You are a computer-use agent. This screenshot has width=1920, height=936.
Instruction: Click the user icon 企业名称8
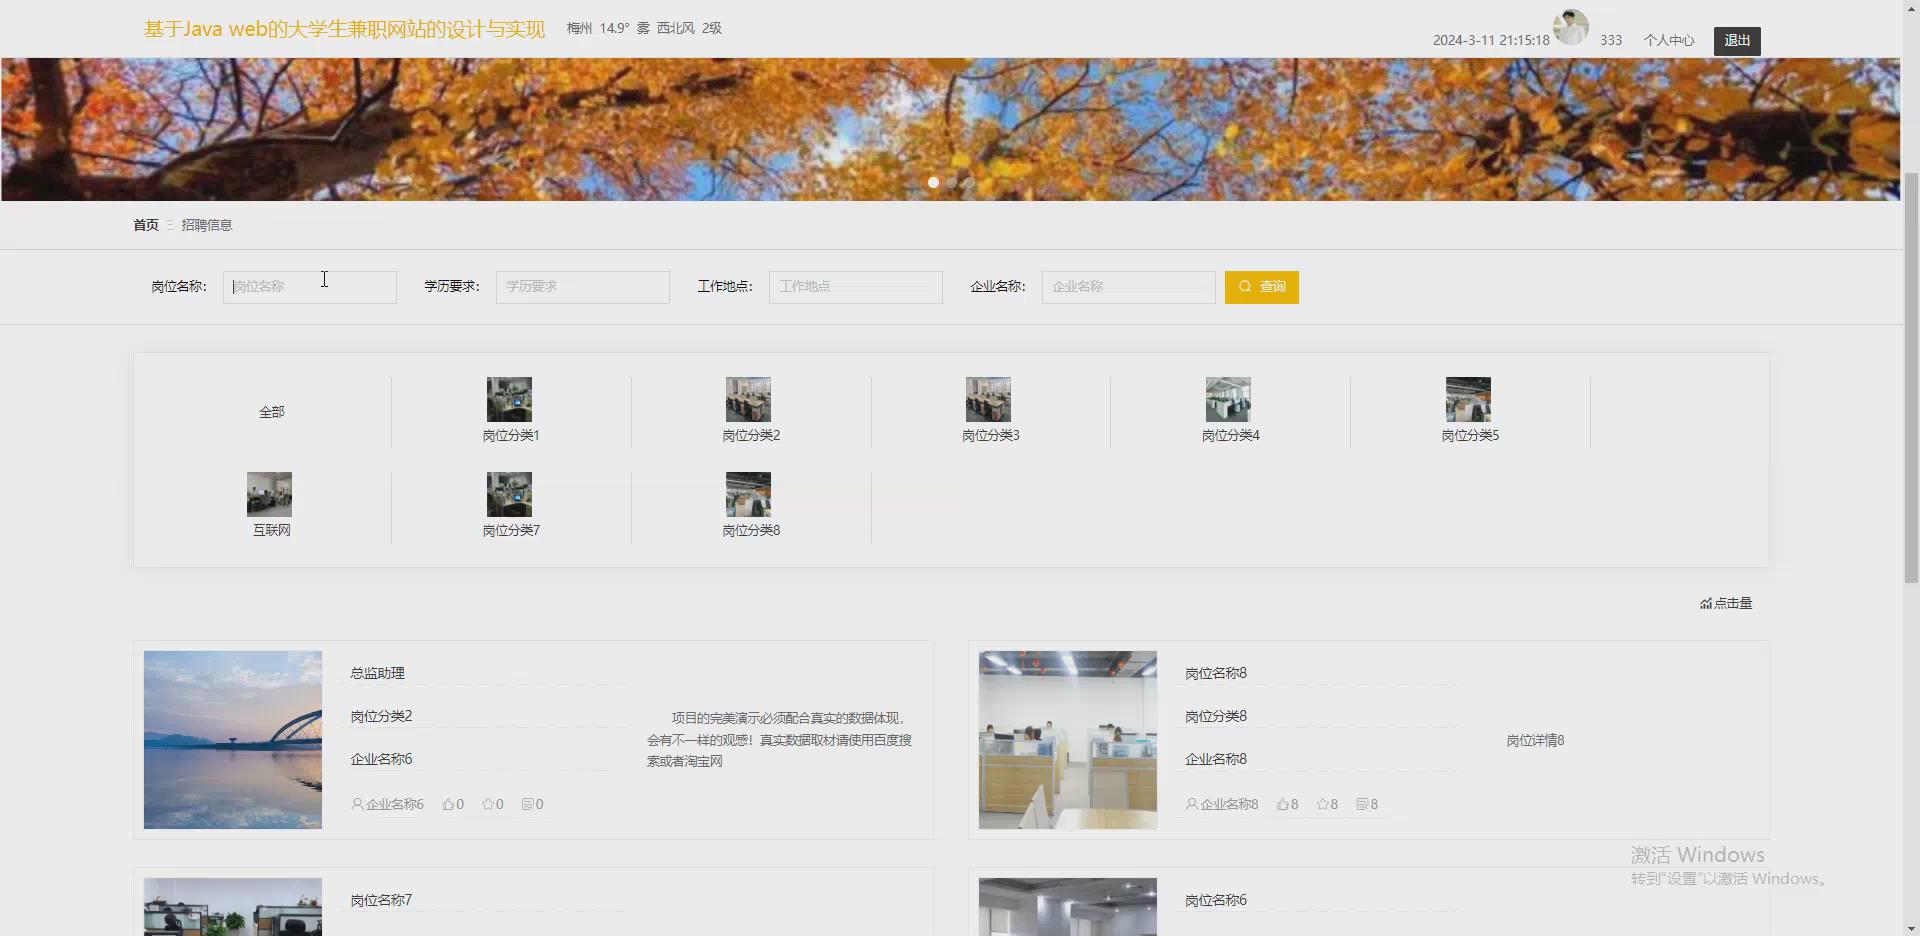[1192, 804]
